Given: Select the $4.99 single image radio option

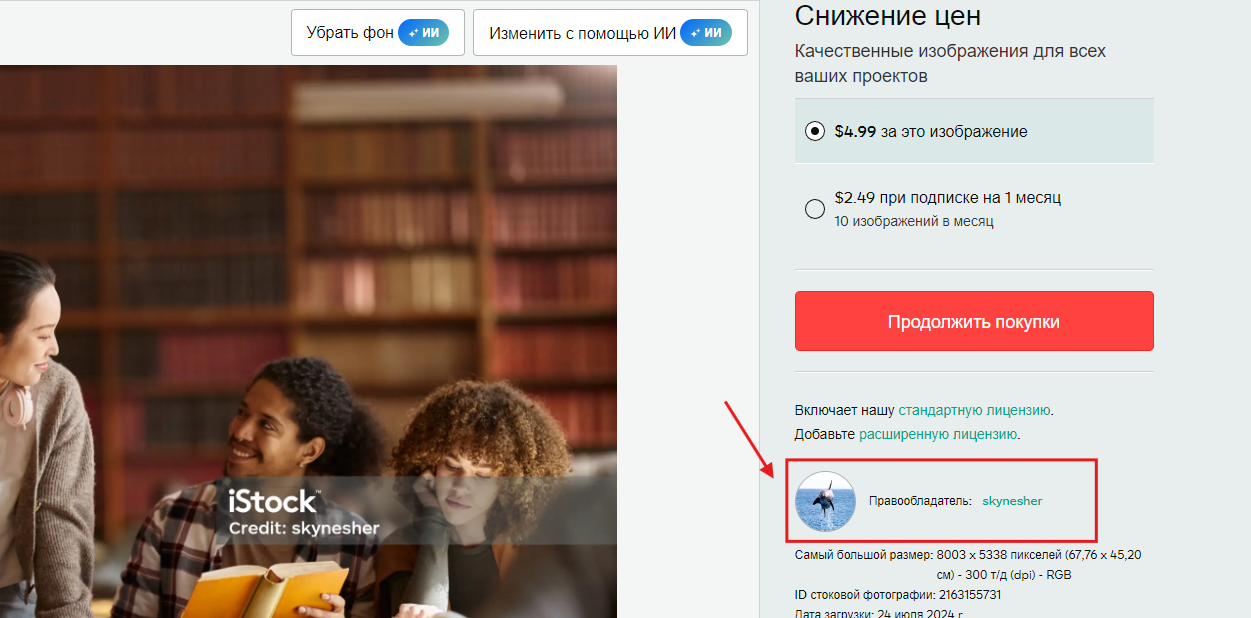Looking at the screenshot, I should (x=815, y=131).
